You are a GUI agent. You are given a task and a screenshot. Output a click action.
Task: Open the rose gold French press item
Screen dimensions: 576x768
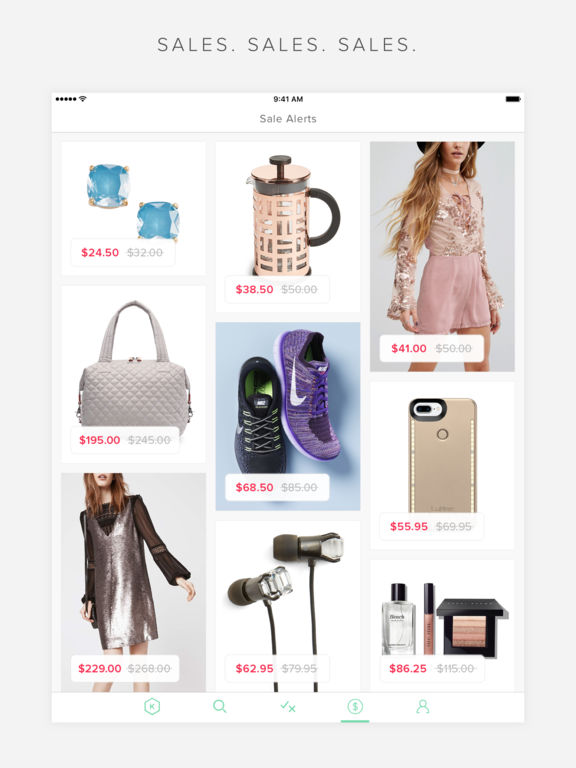click(x=288, y=227)
